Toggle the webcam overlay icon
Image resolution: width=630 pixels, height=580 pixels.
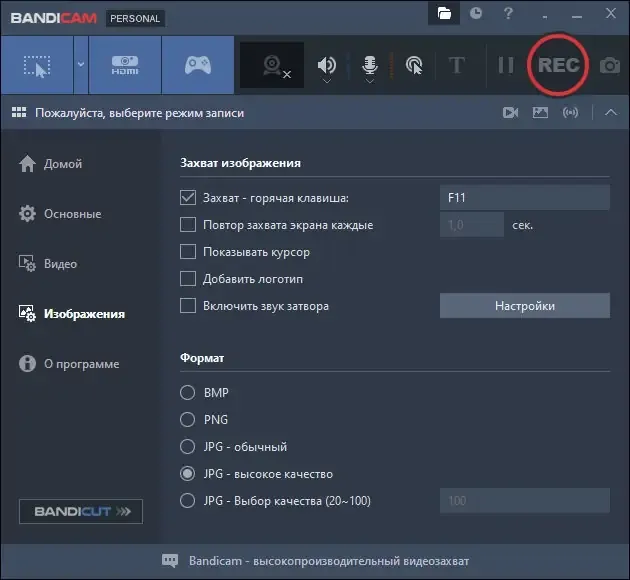point(272,65)
